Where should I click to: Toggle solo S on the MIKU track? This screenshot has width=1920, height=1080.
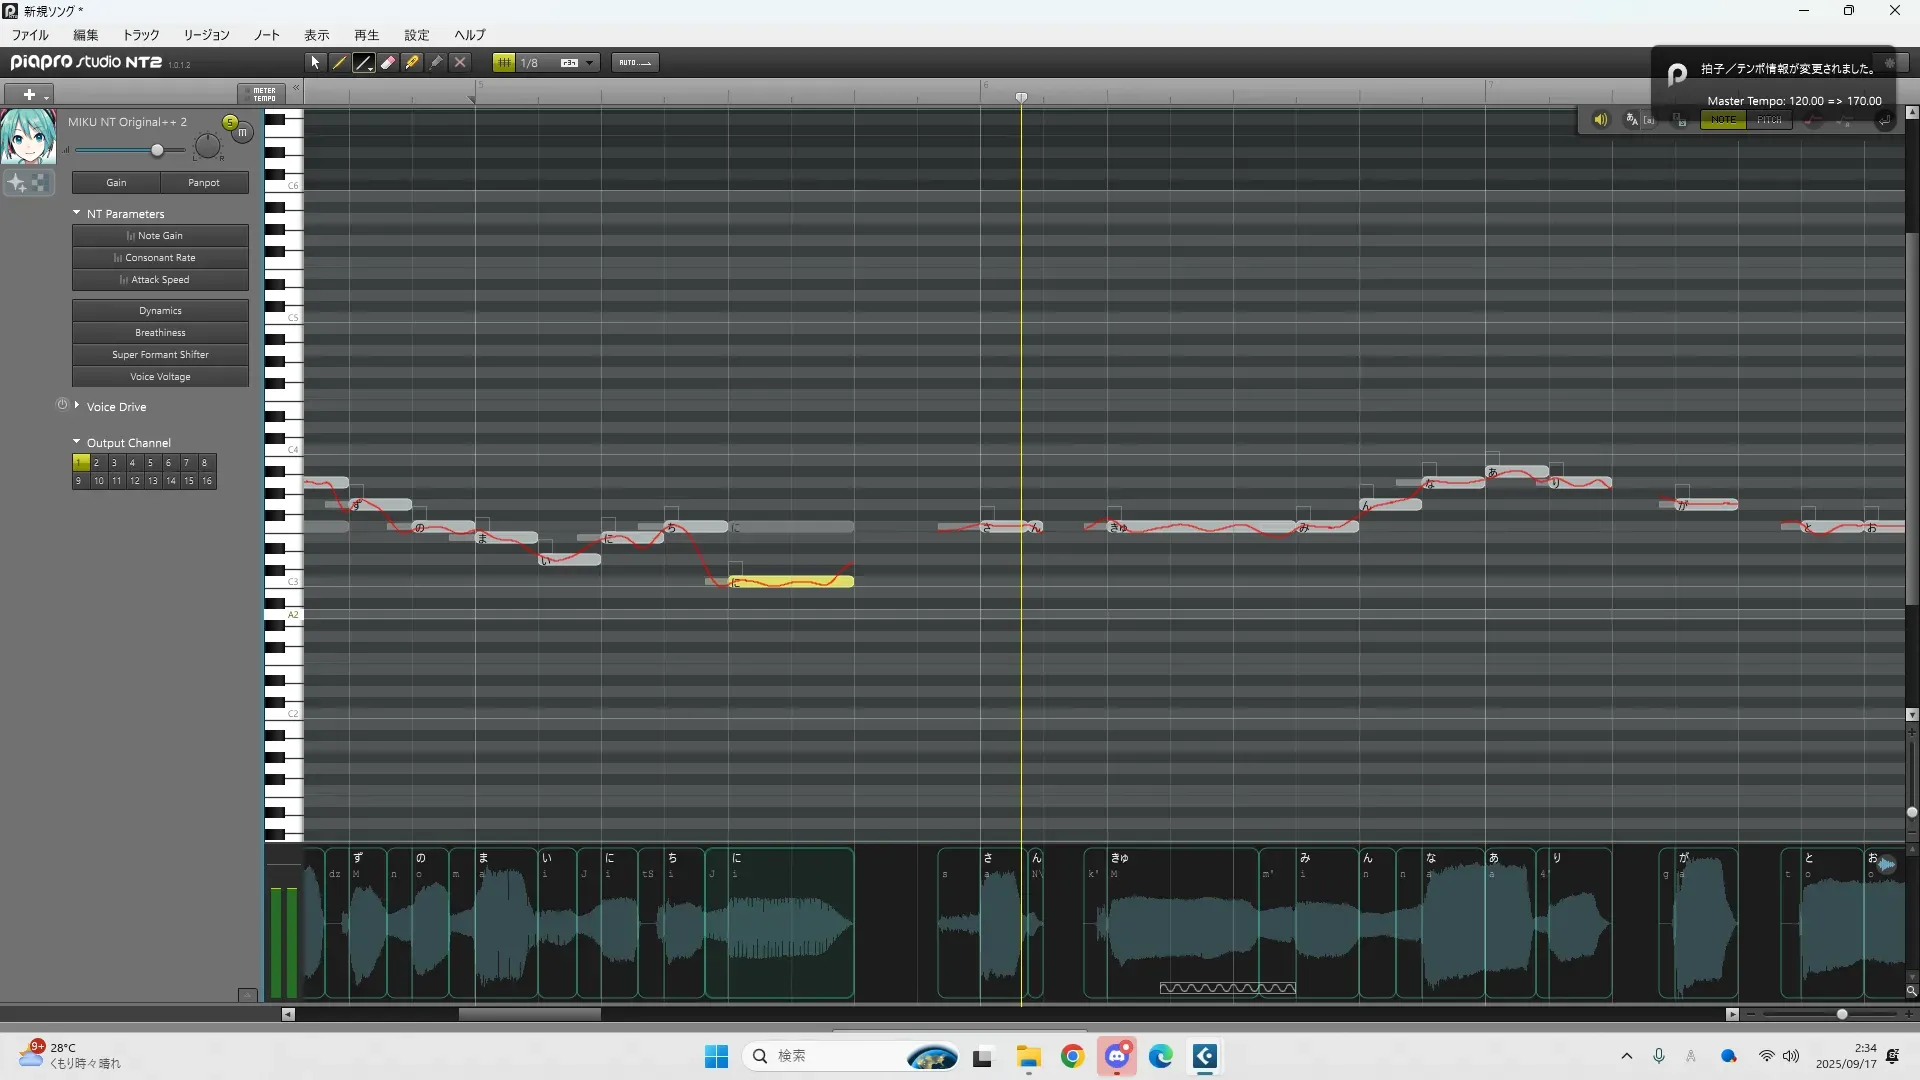230,122
